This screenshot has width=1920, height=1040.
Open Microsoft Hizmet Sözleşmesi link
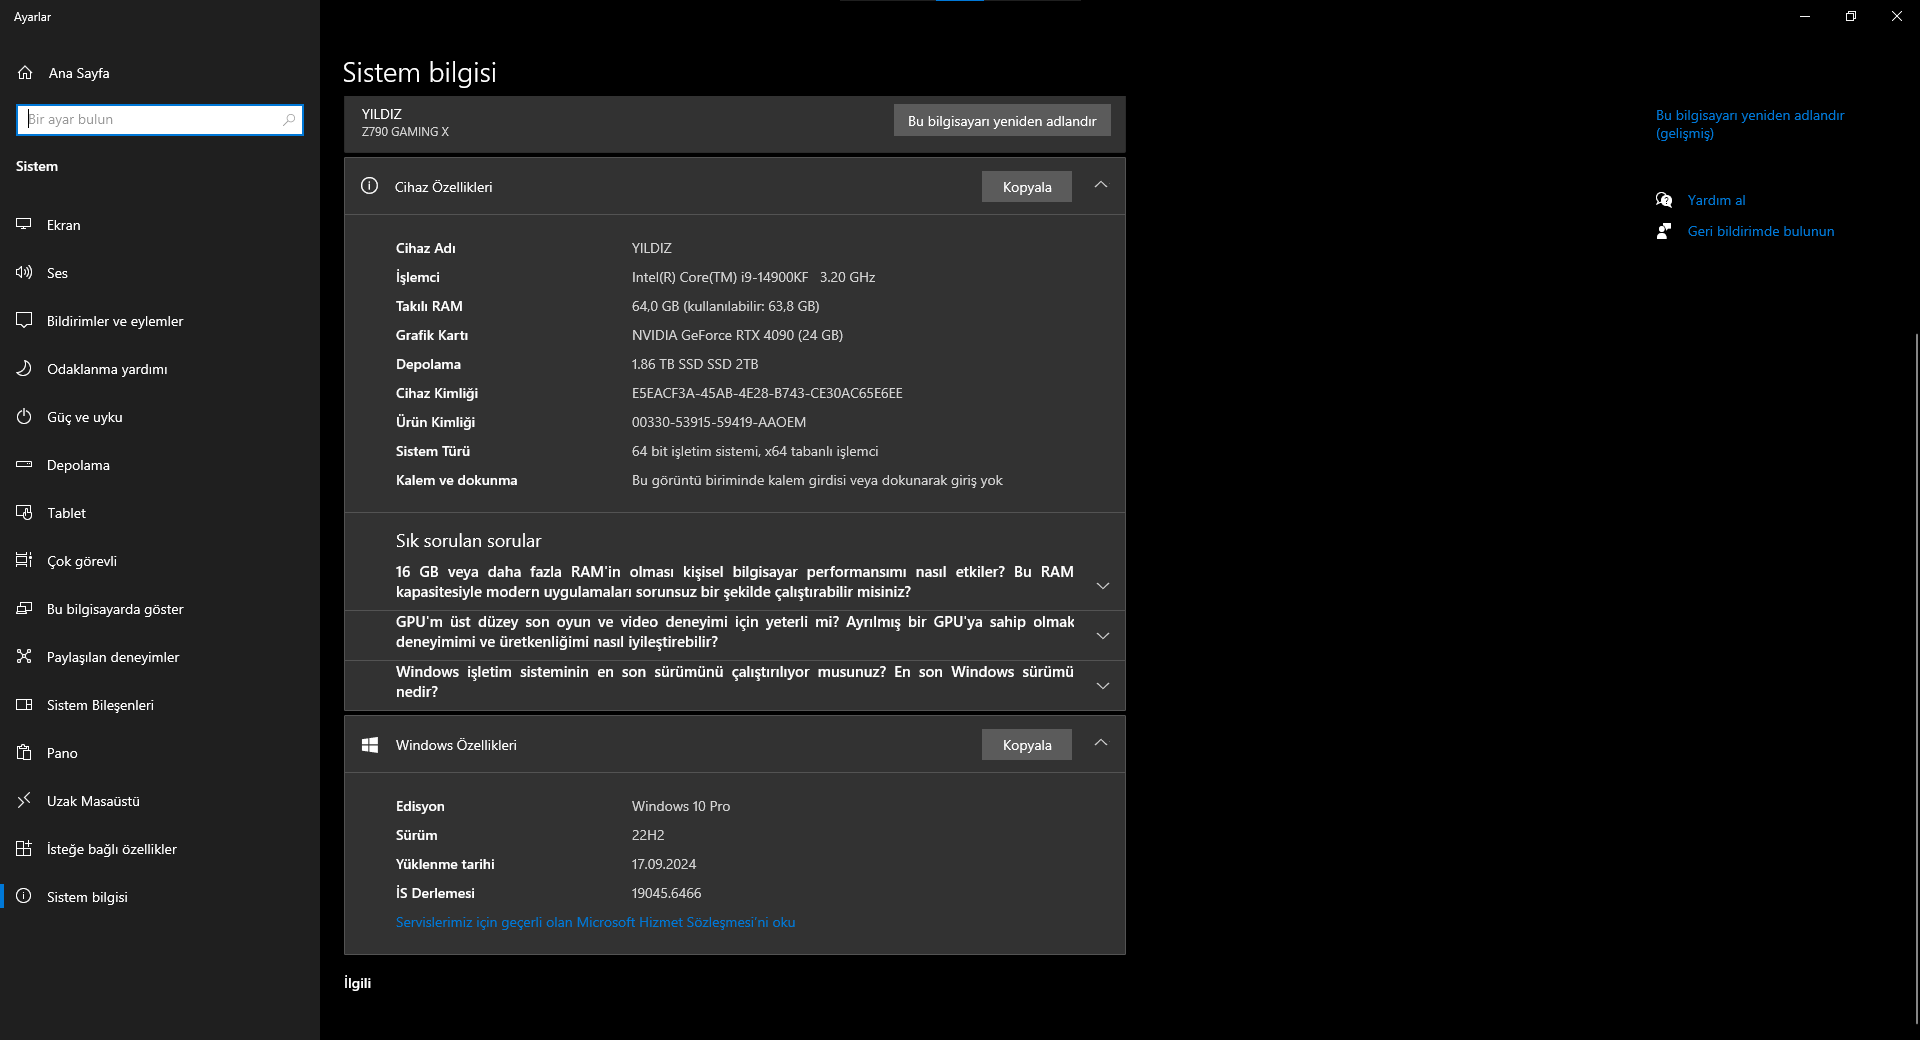tap(596, 922)
